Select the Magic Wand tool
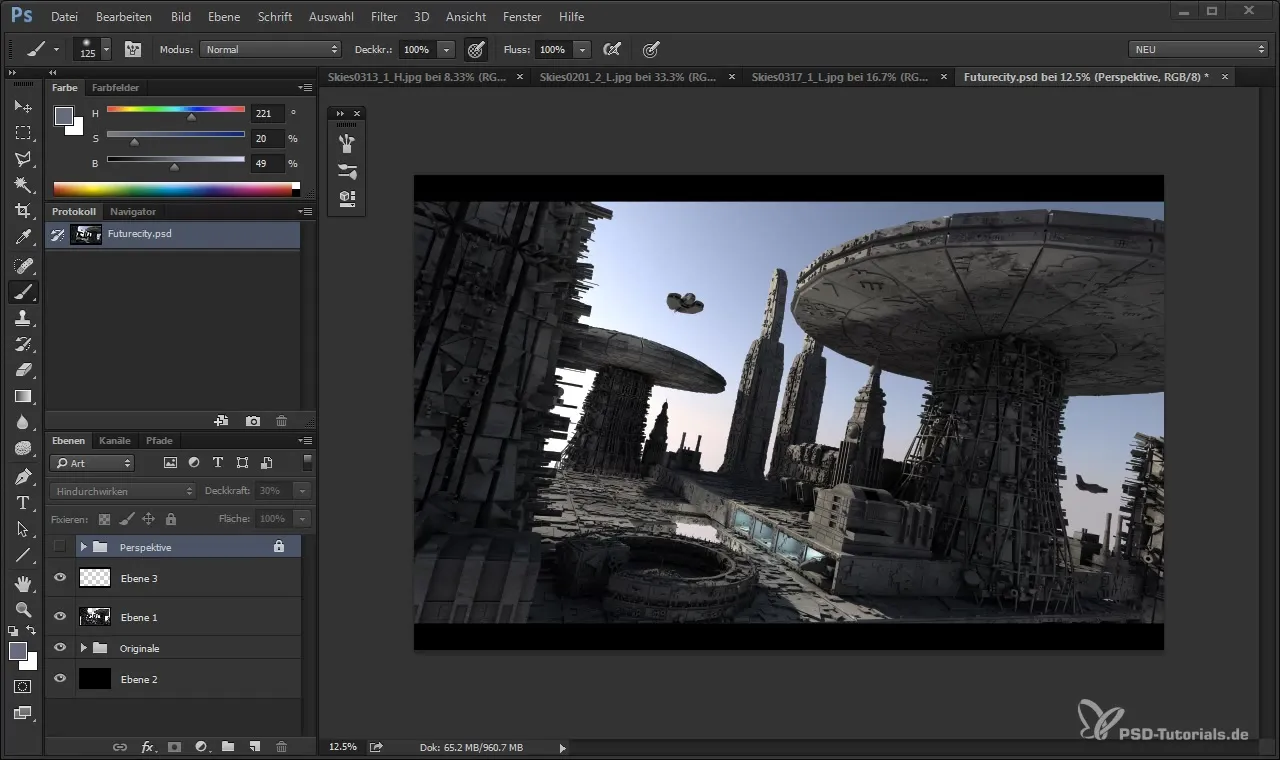The width and height of the screenshot is (1280, 760). point(23,185)
